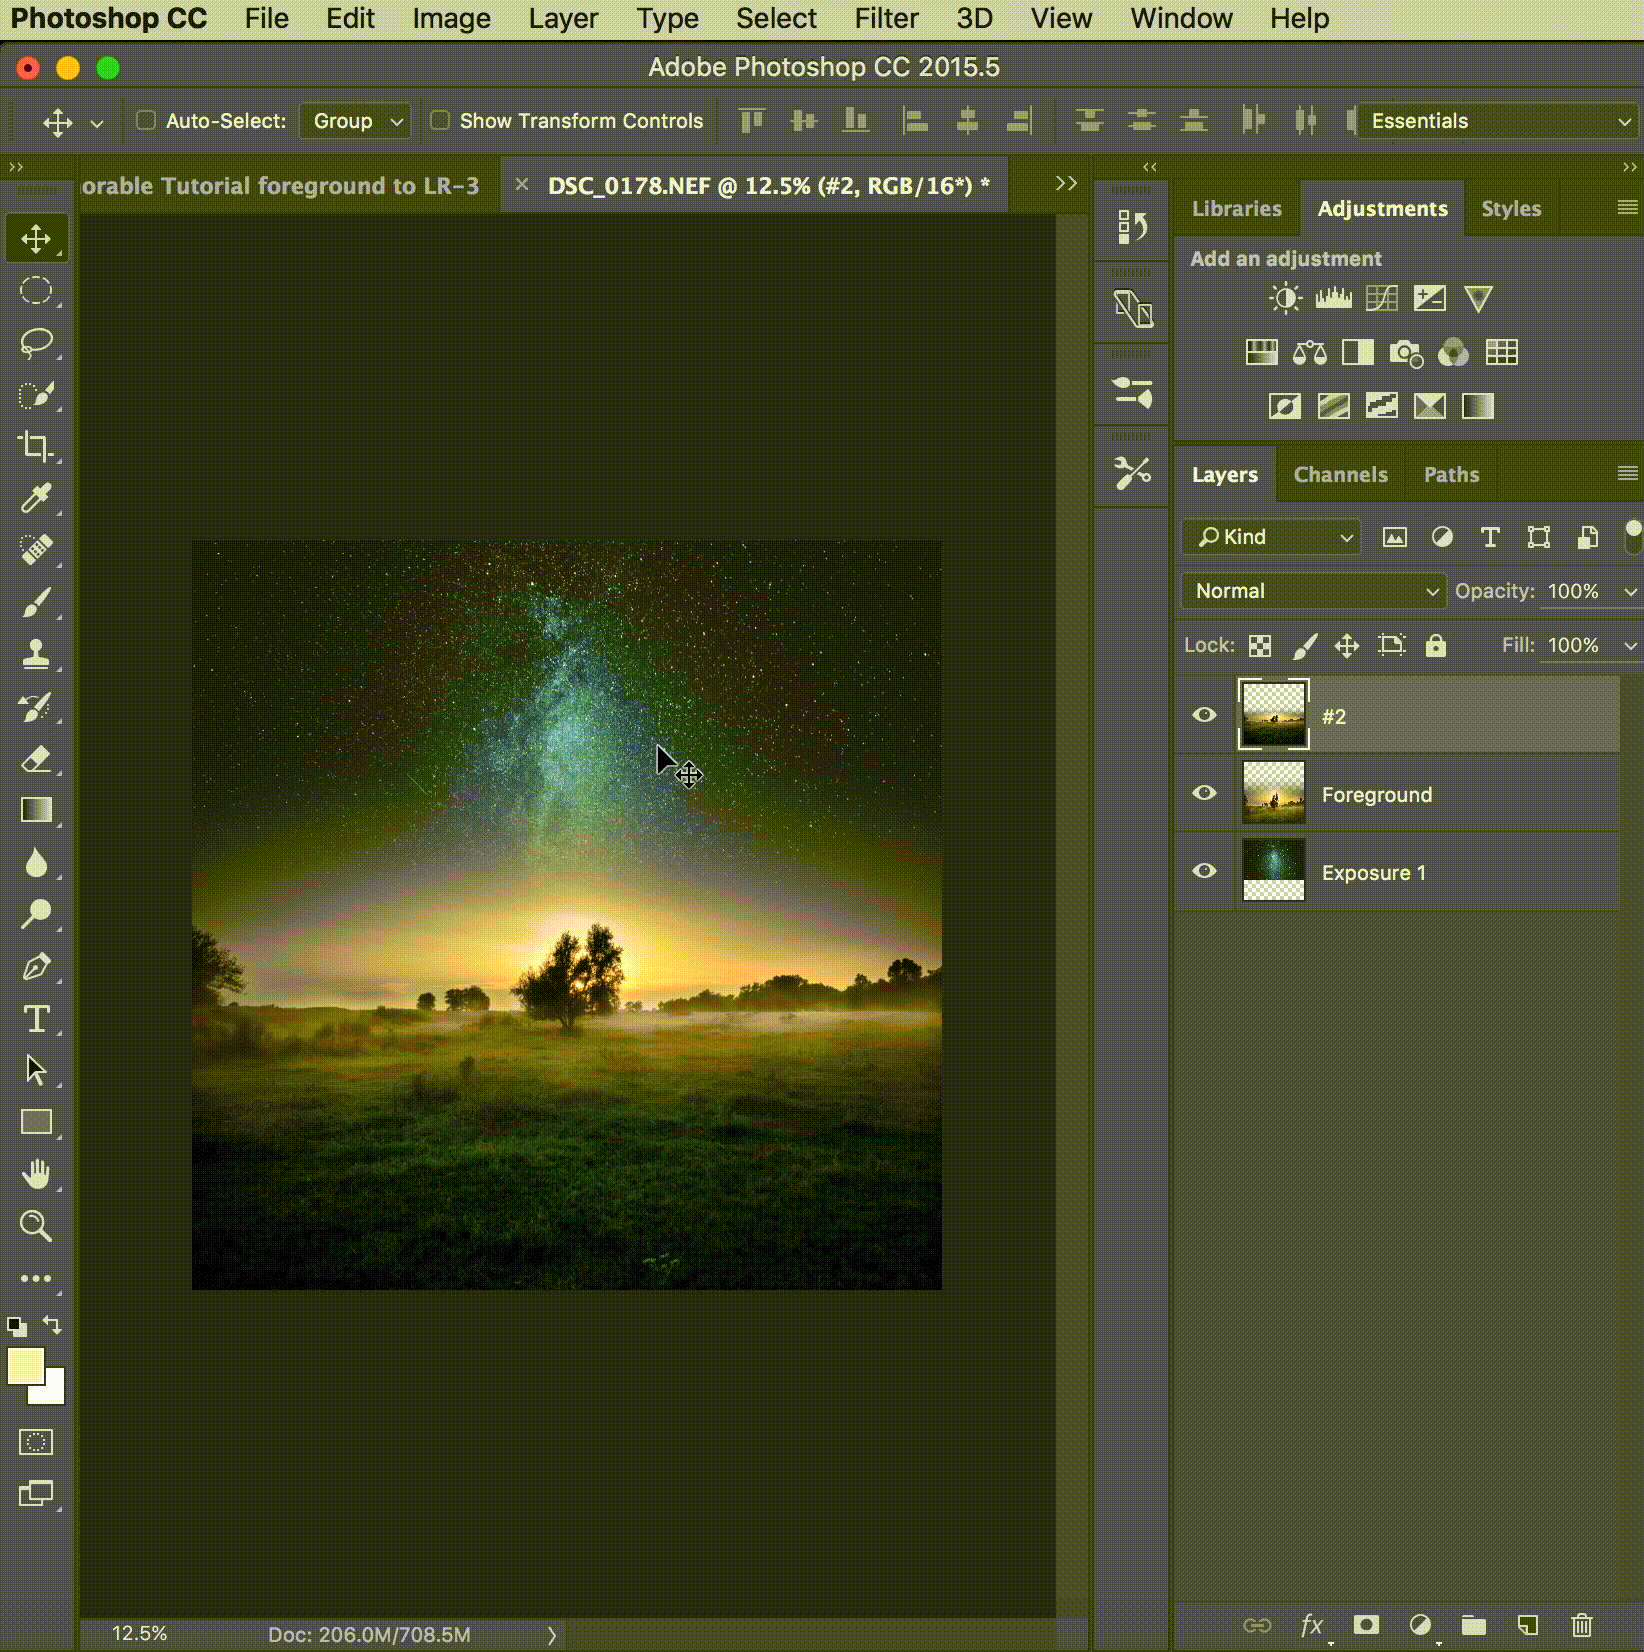This screenshot has width=1644, height=1652.
Task: Switch to the Channels tab
Action: [1340, 475]
